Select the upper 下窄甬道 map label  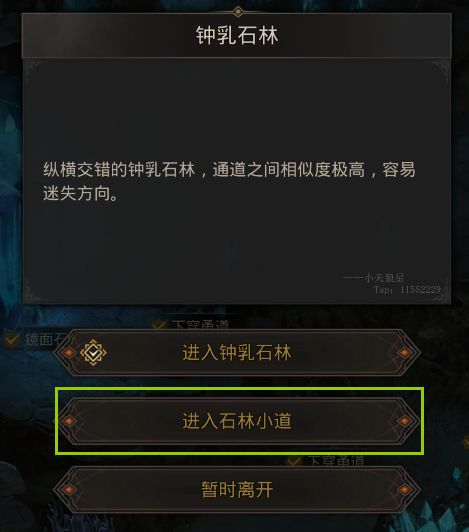[200, 325]
